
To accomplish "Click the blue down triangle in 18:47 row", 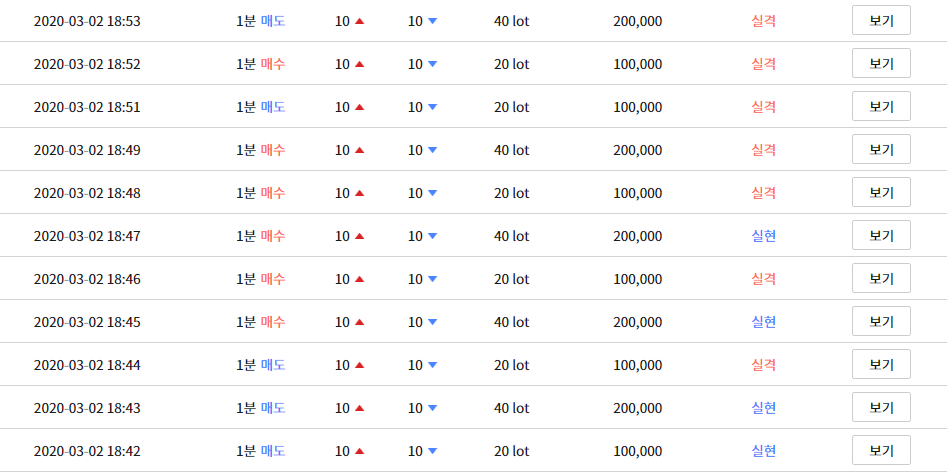I will click(x=432, y=236).
